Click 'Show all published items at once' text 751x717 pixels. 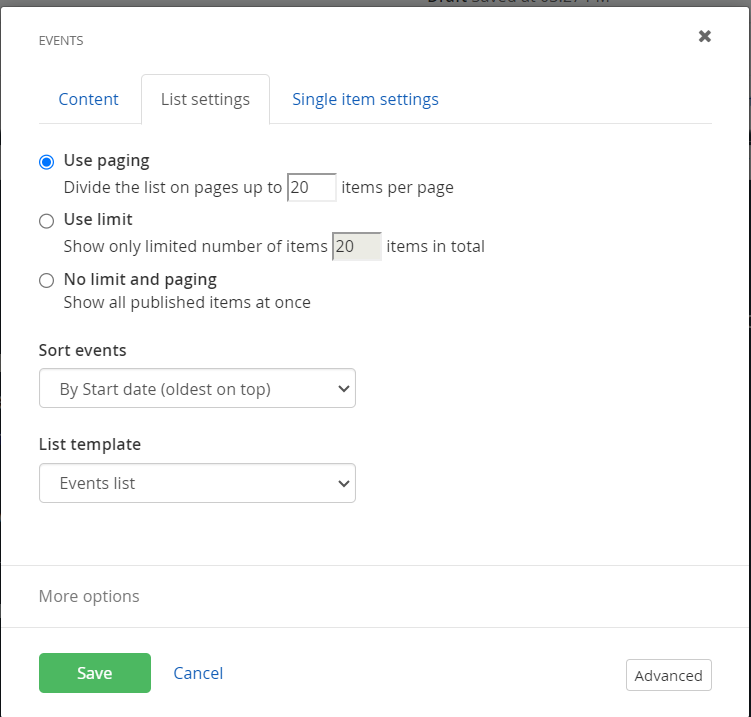pyautogui.click(x=187, y=303)
